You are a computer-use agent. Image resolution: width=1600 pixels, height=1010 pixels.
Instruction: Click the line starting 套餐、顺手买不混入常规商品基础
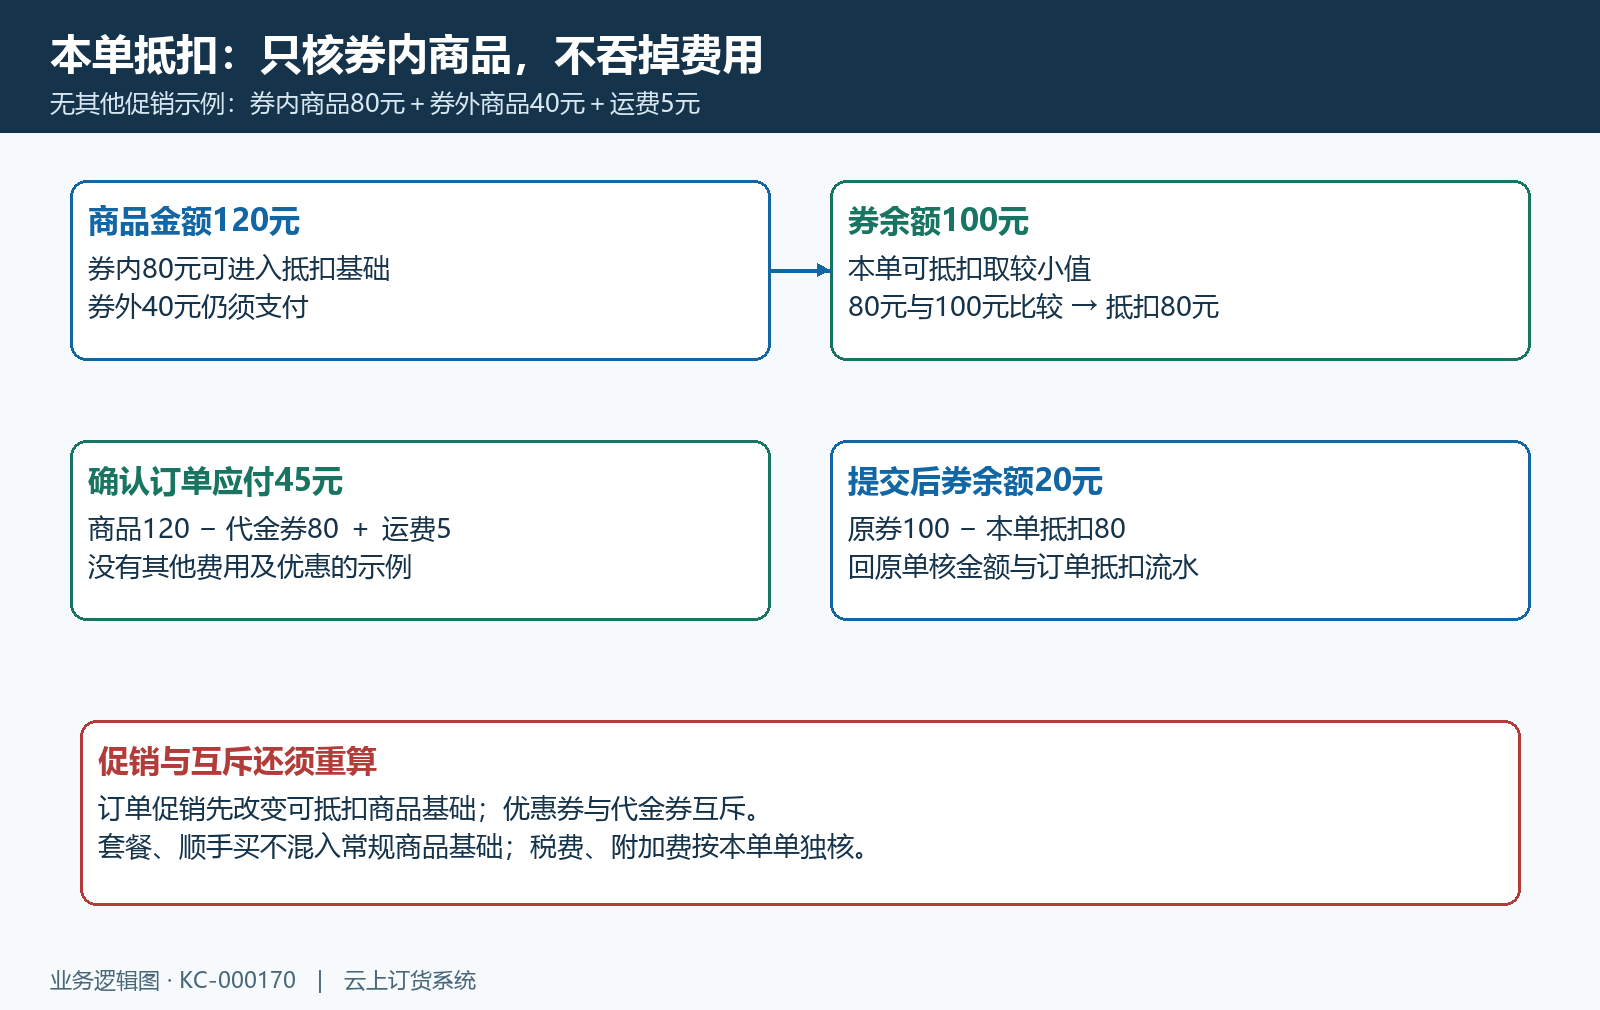tap(486, 847)
